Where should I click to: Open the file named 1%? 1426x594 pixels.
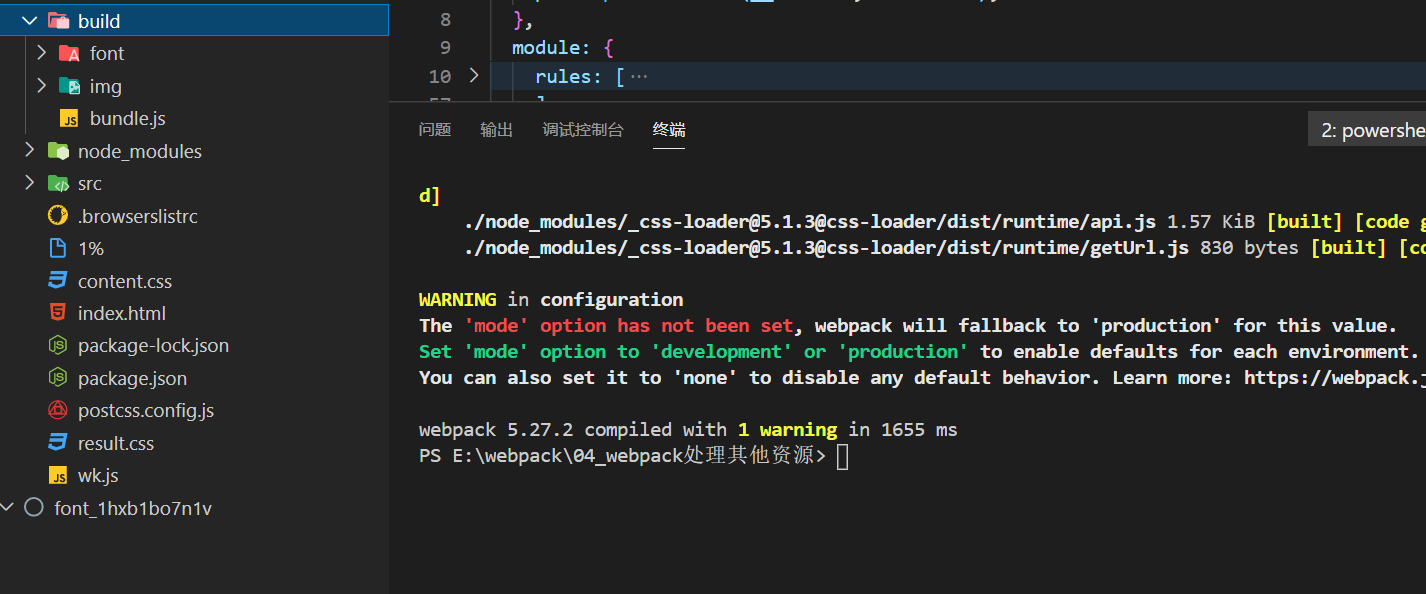[x=91, y=249]
